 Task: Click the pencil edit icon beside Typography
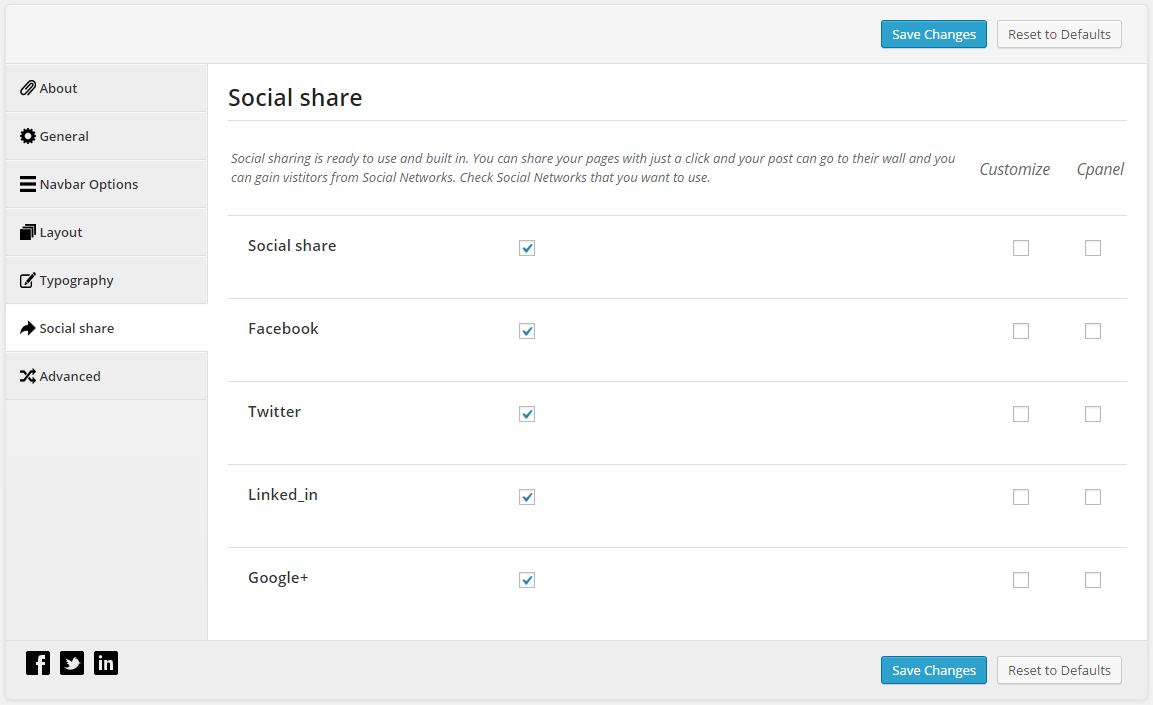(x=28, y=280)
